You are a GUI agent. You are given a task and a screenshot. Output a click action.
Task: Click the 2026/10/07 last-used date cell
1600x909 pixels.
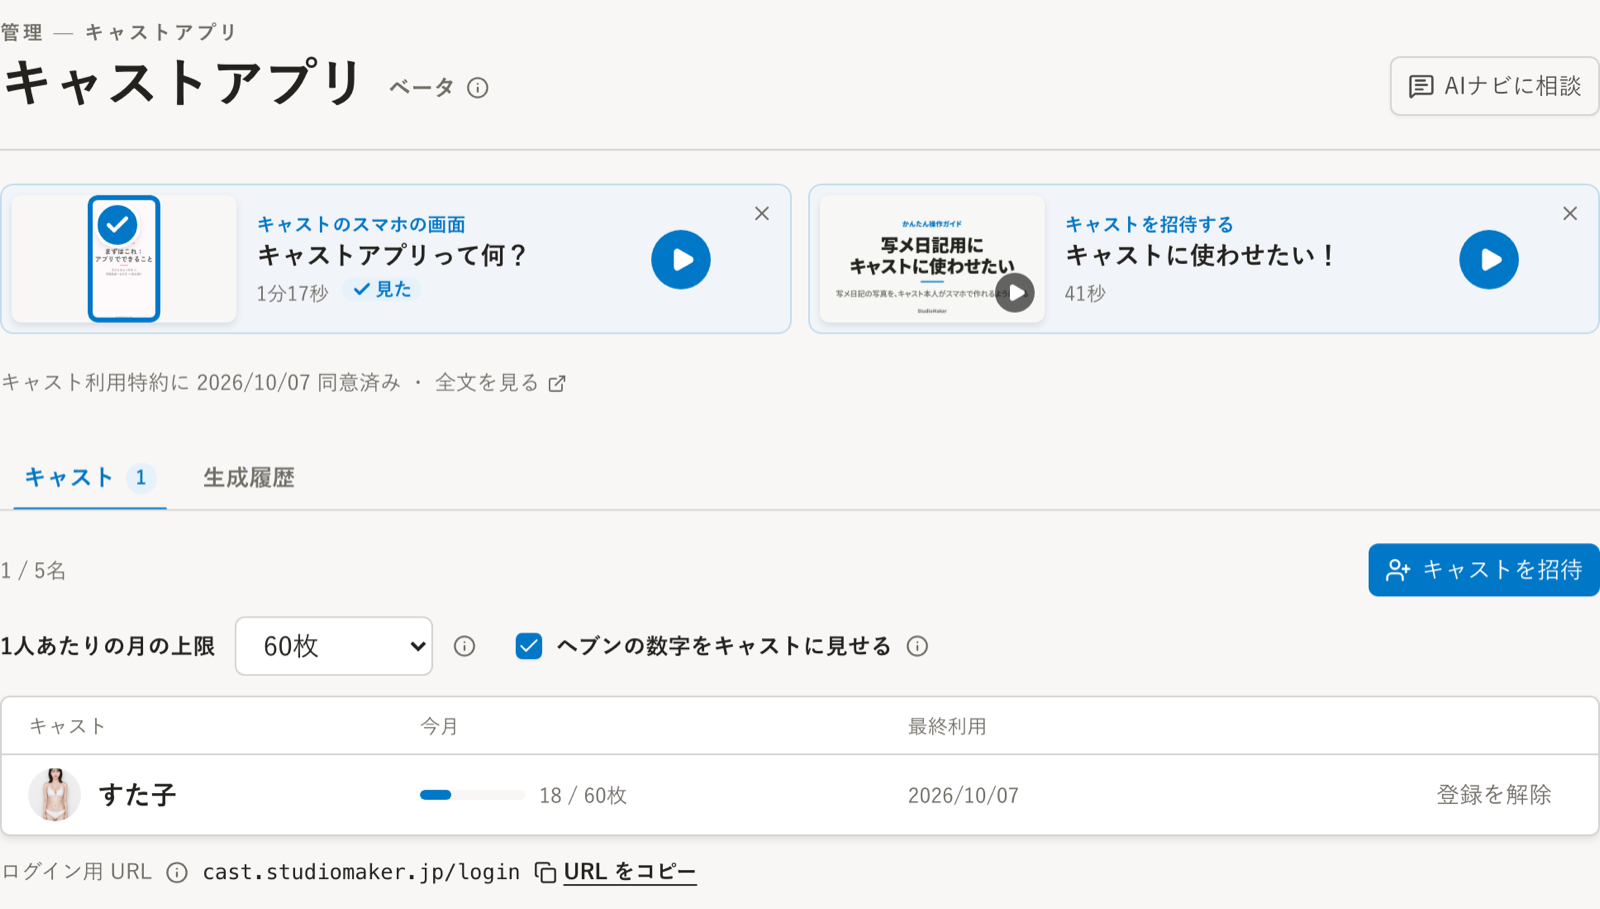[x=963, y=795]
